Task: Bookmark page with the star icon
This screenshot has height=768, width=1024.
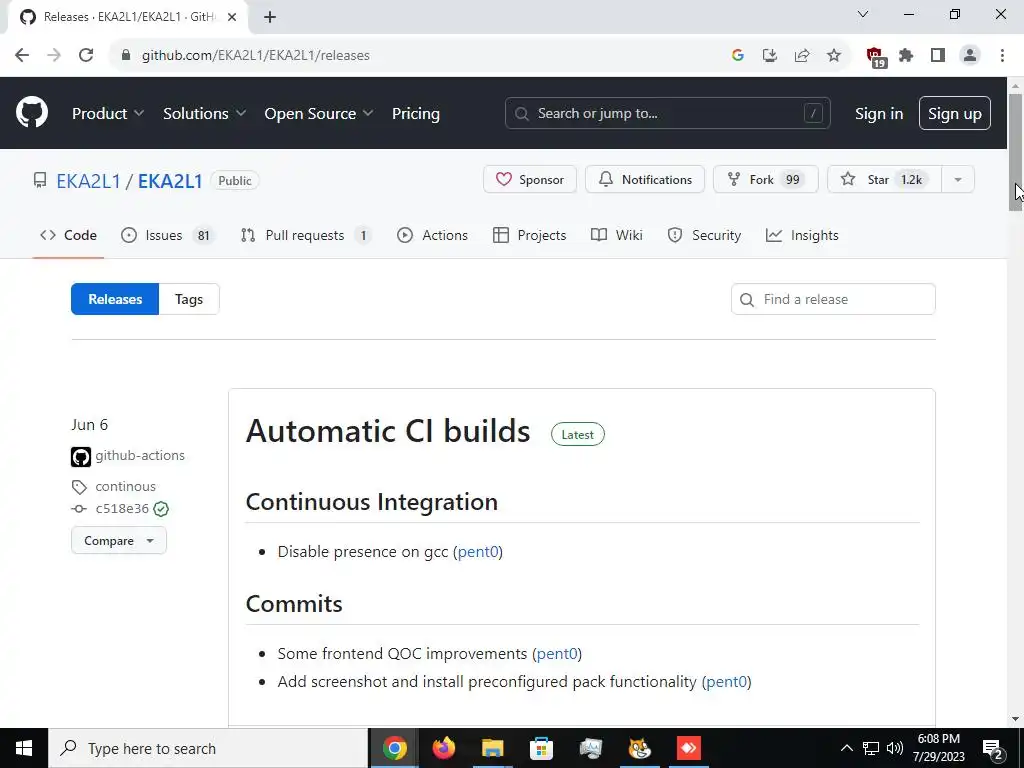Action: 833,56
